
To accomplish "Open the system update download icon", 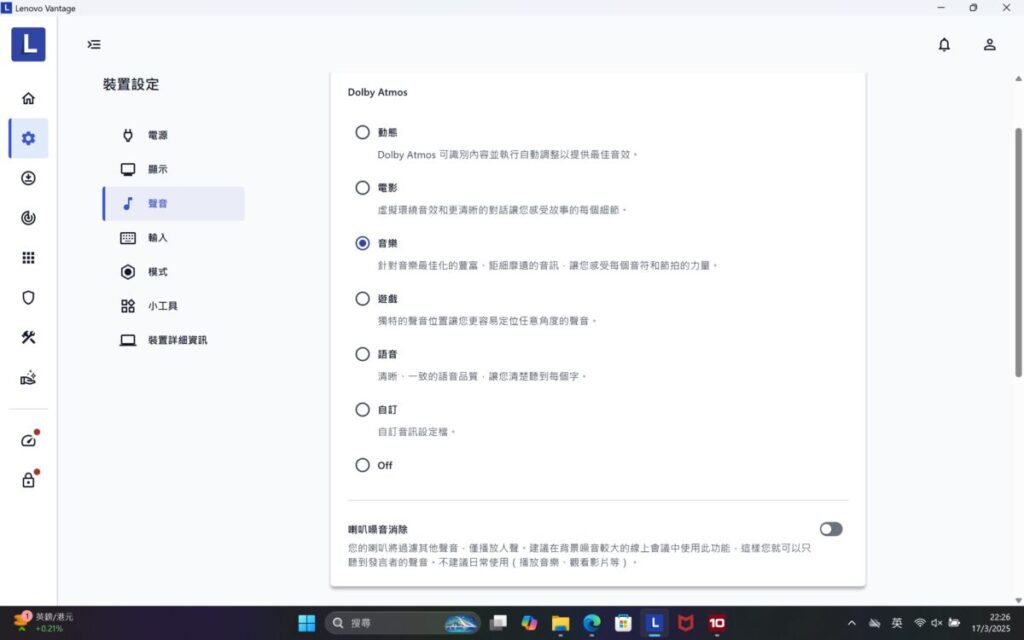I will pos(28,178).
